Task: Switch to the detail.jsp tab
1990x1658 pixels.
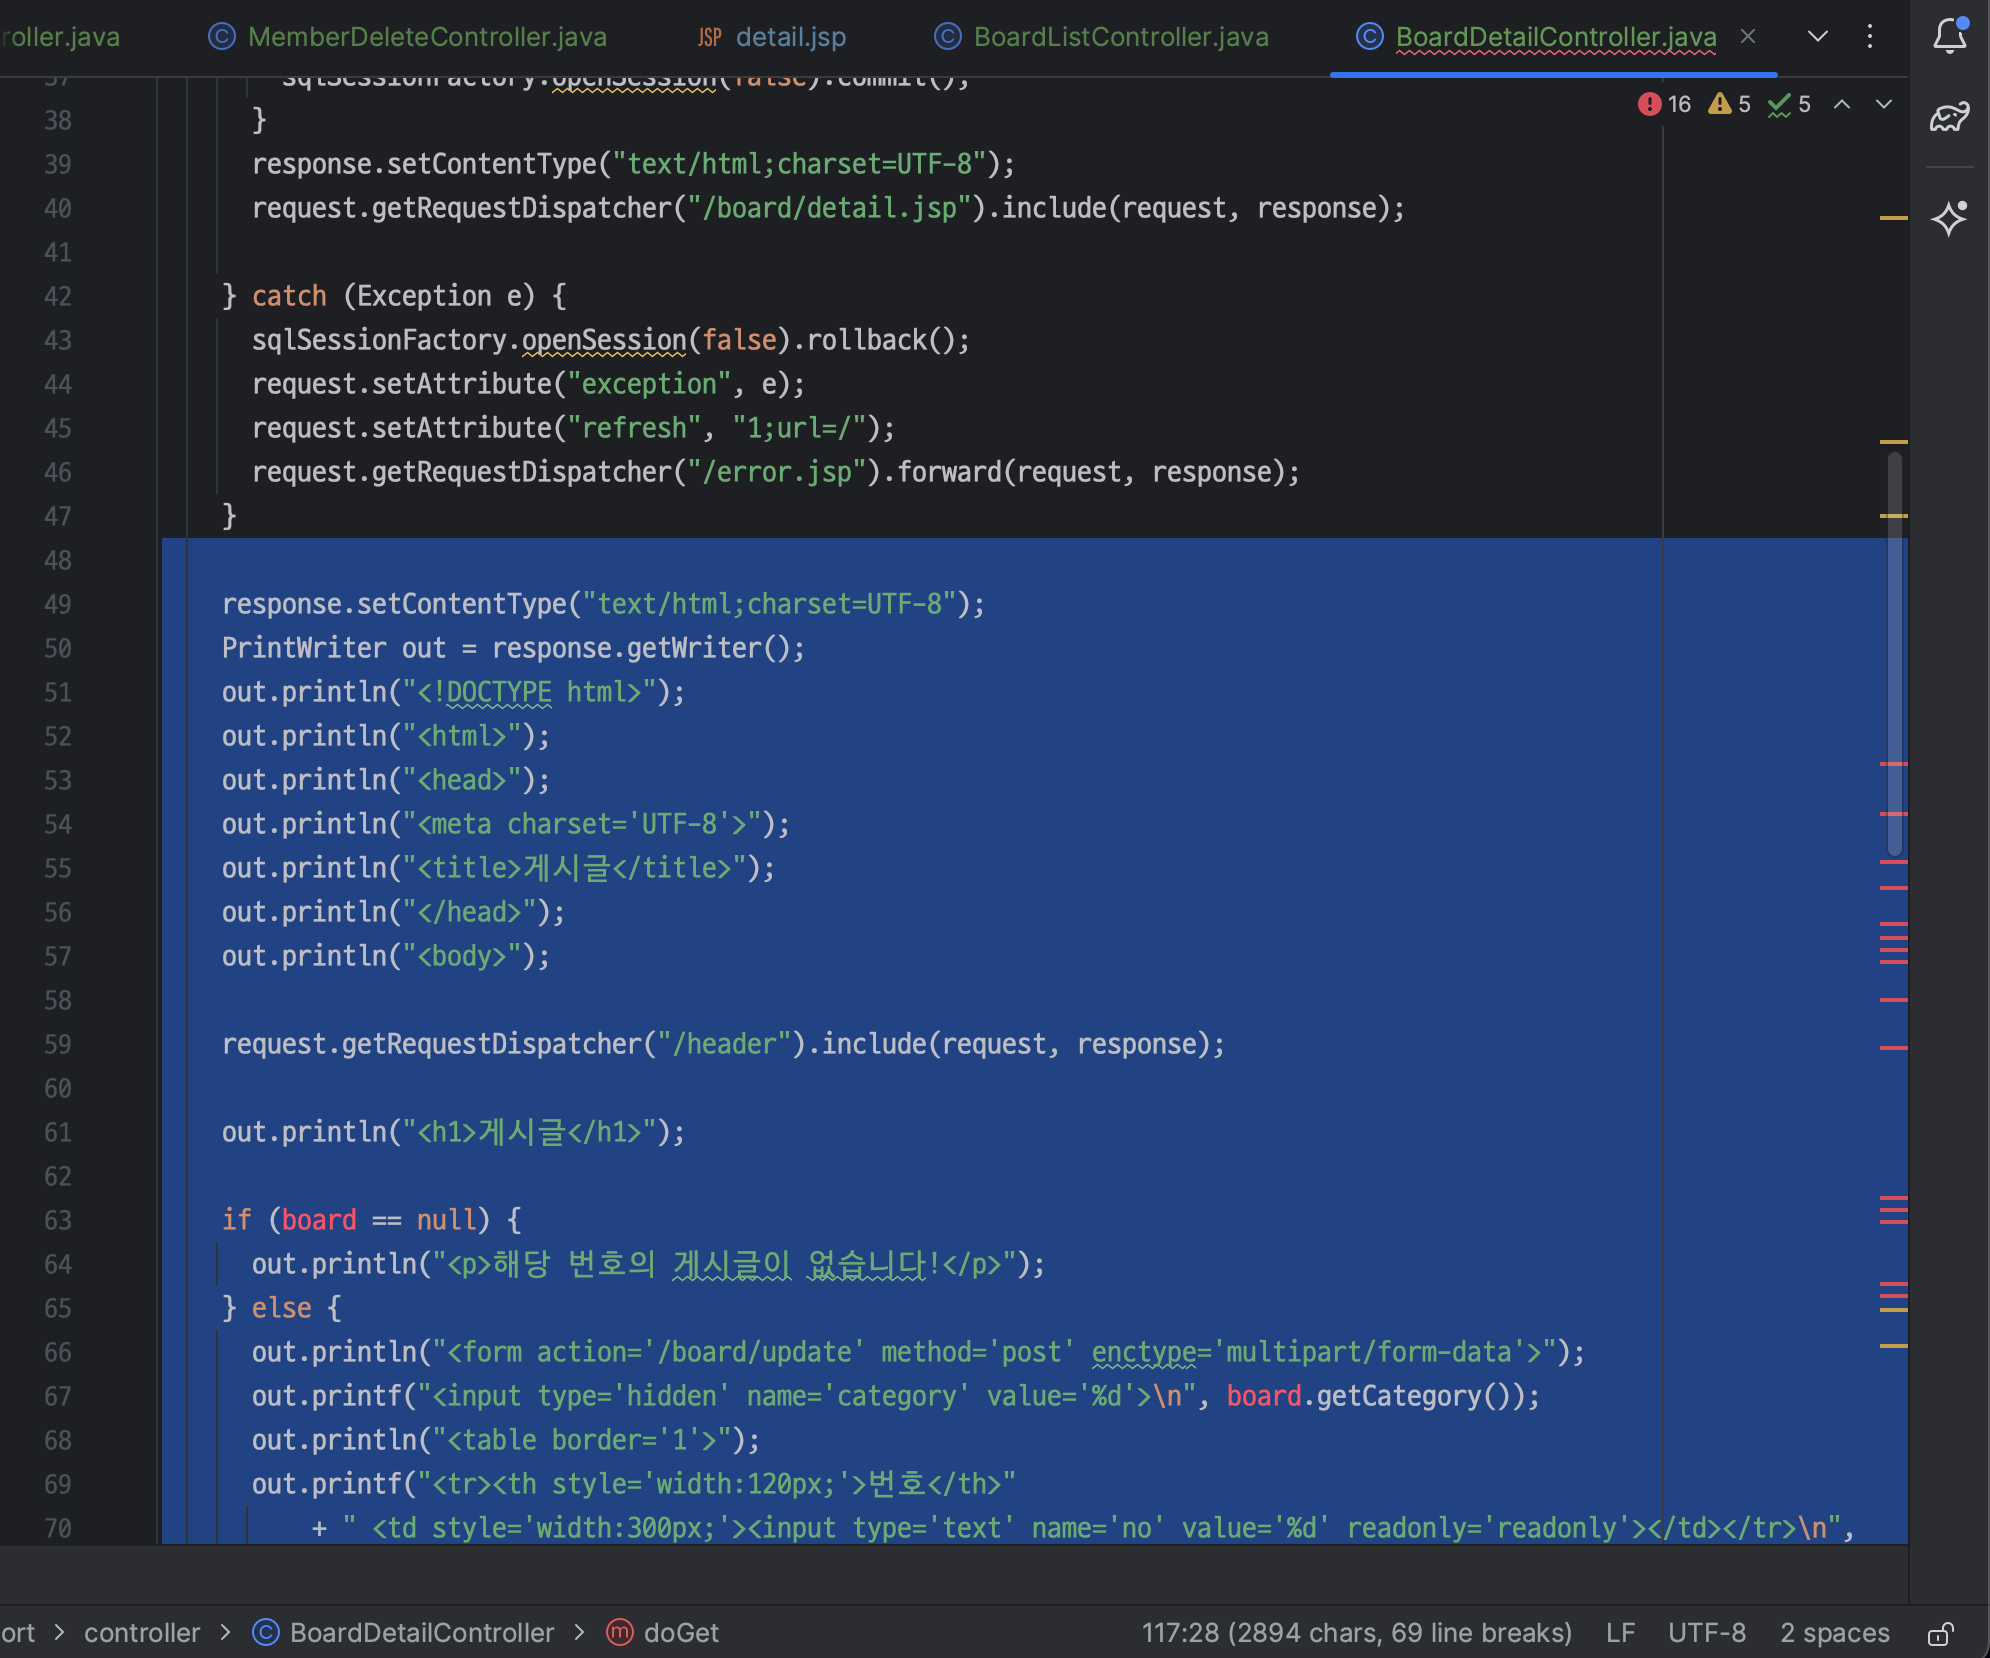Action: (x=790, y=37)
